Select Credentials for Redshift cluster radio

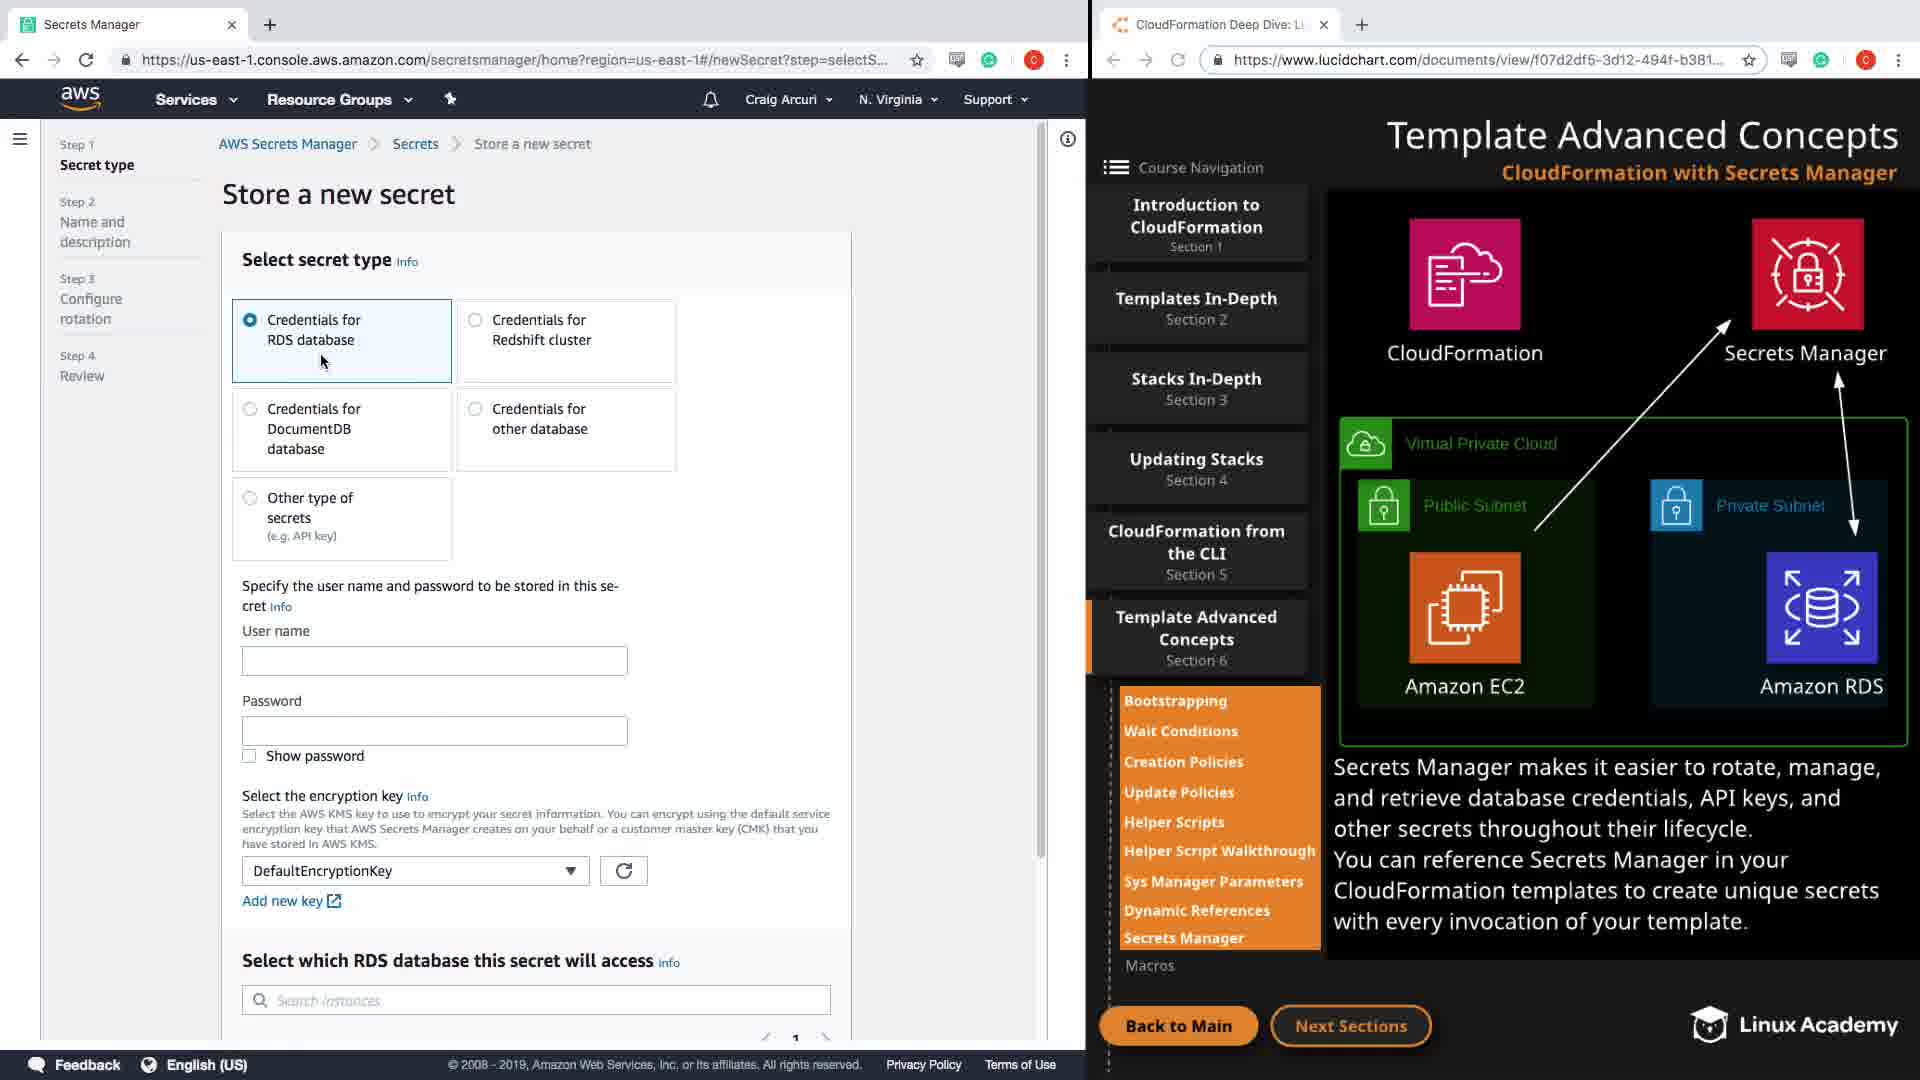point(475,320)
